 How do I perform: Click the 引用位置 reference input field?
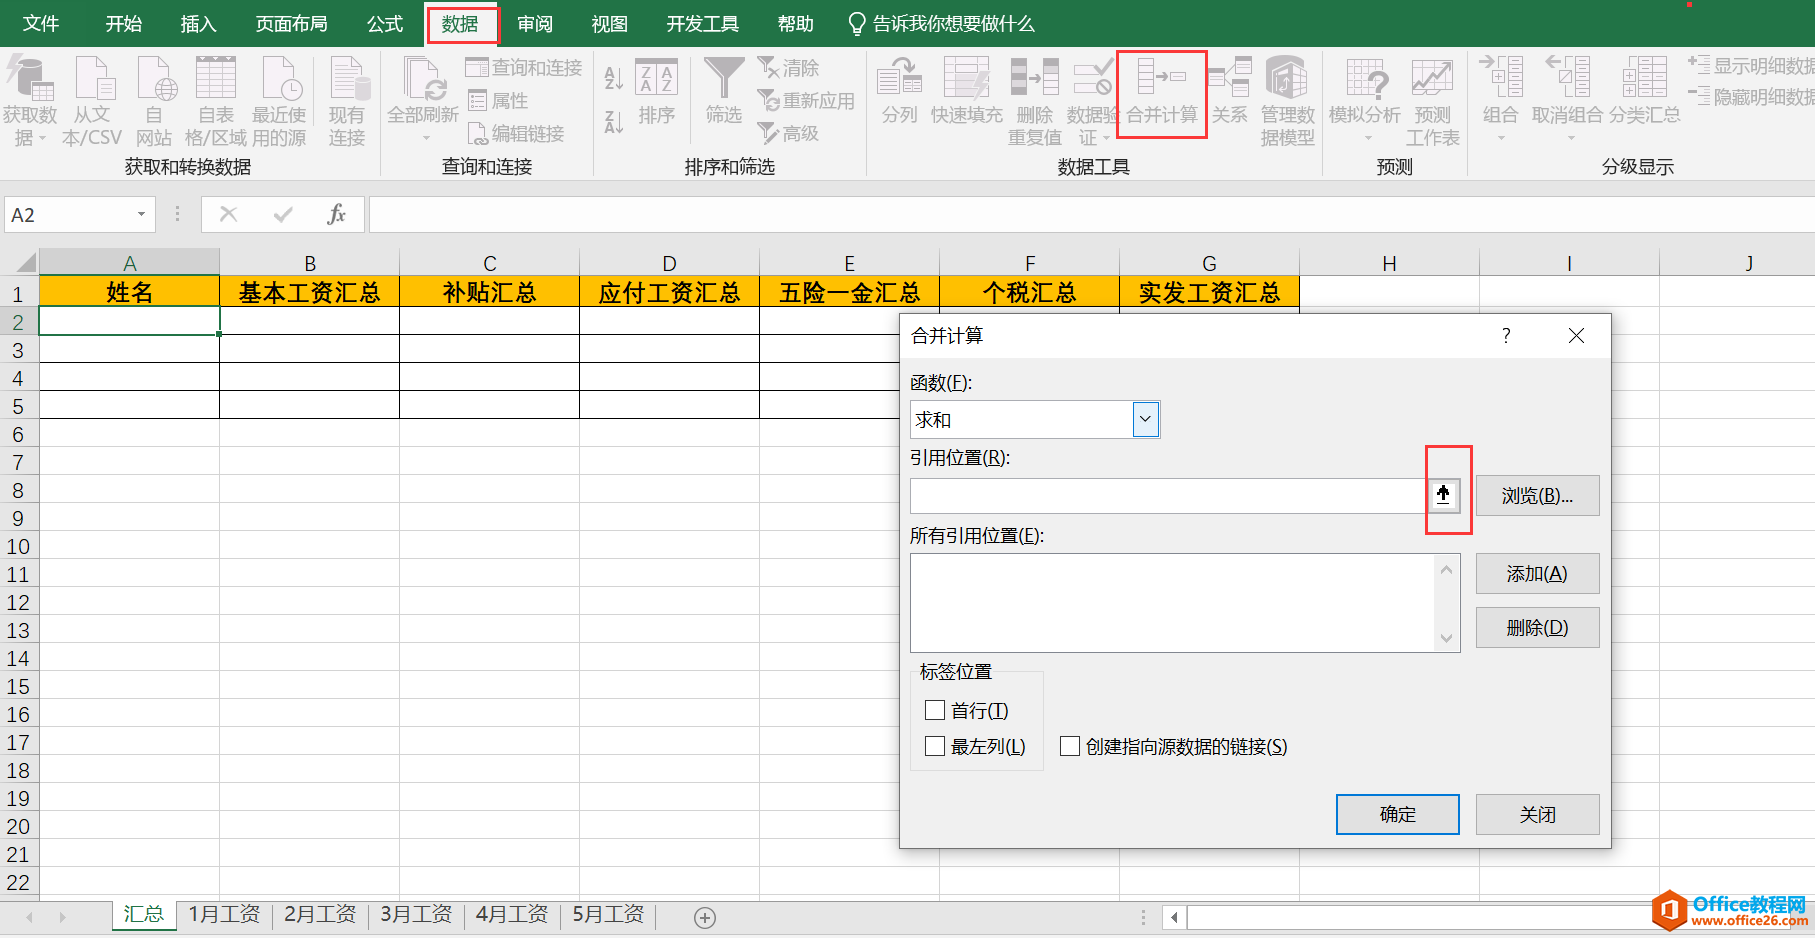tap(1169, 495)
